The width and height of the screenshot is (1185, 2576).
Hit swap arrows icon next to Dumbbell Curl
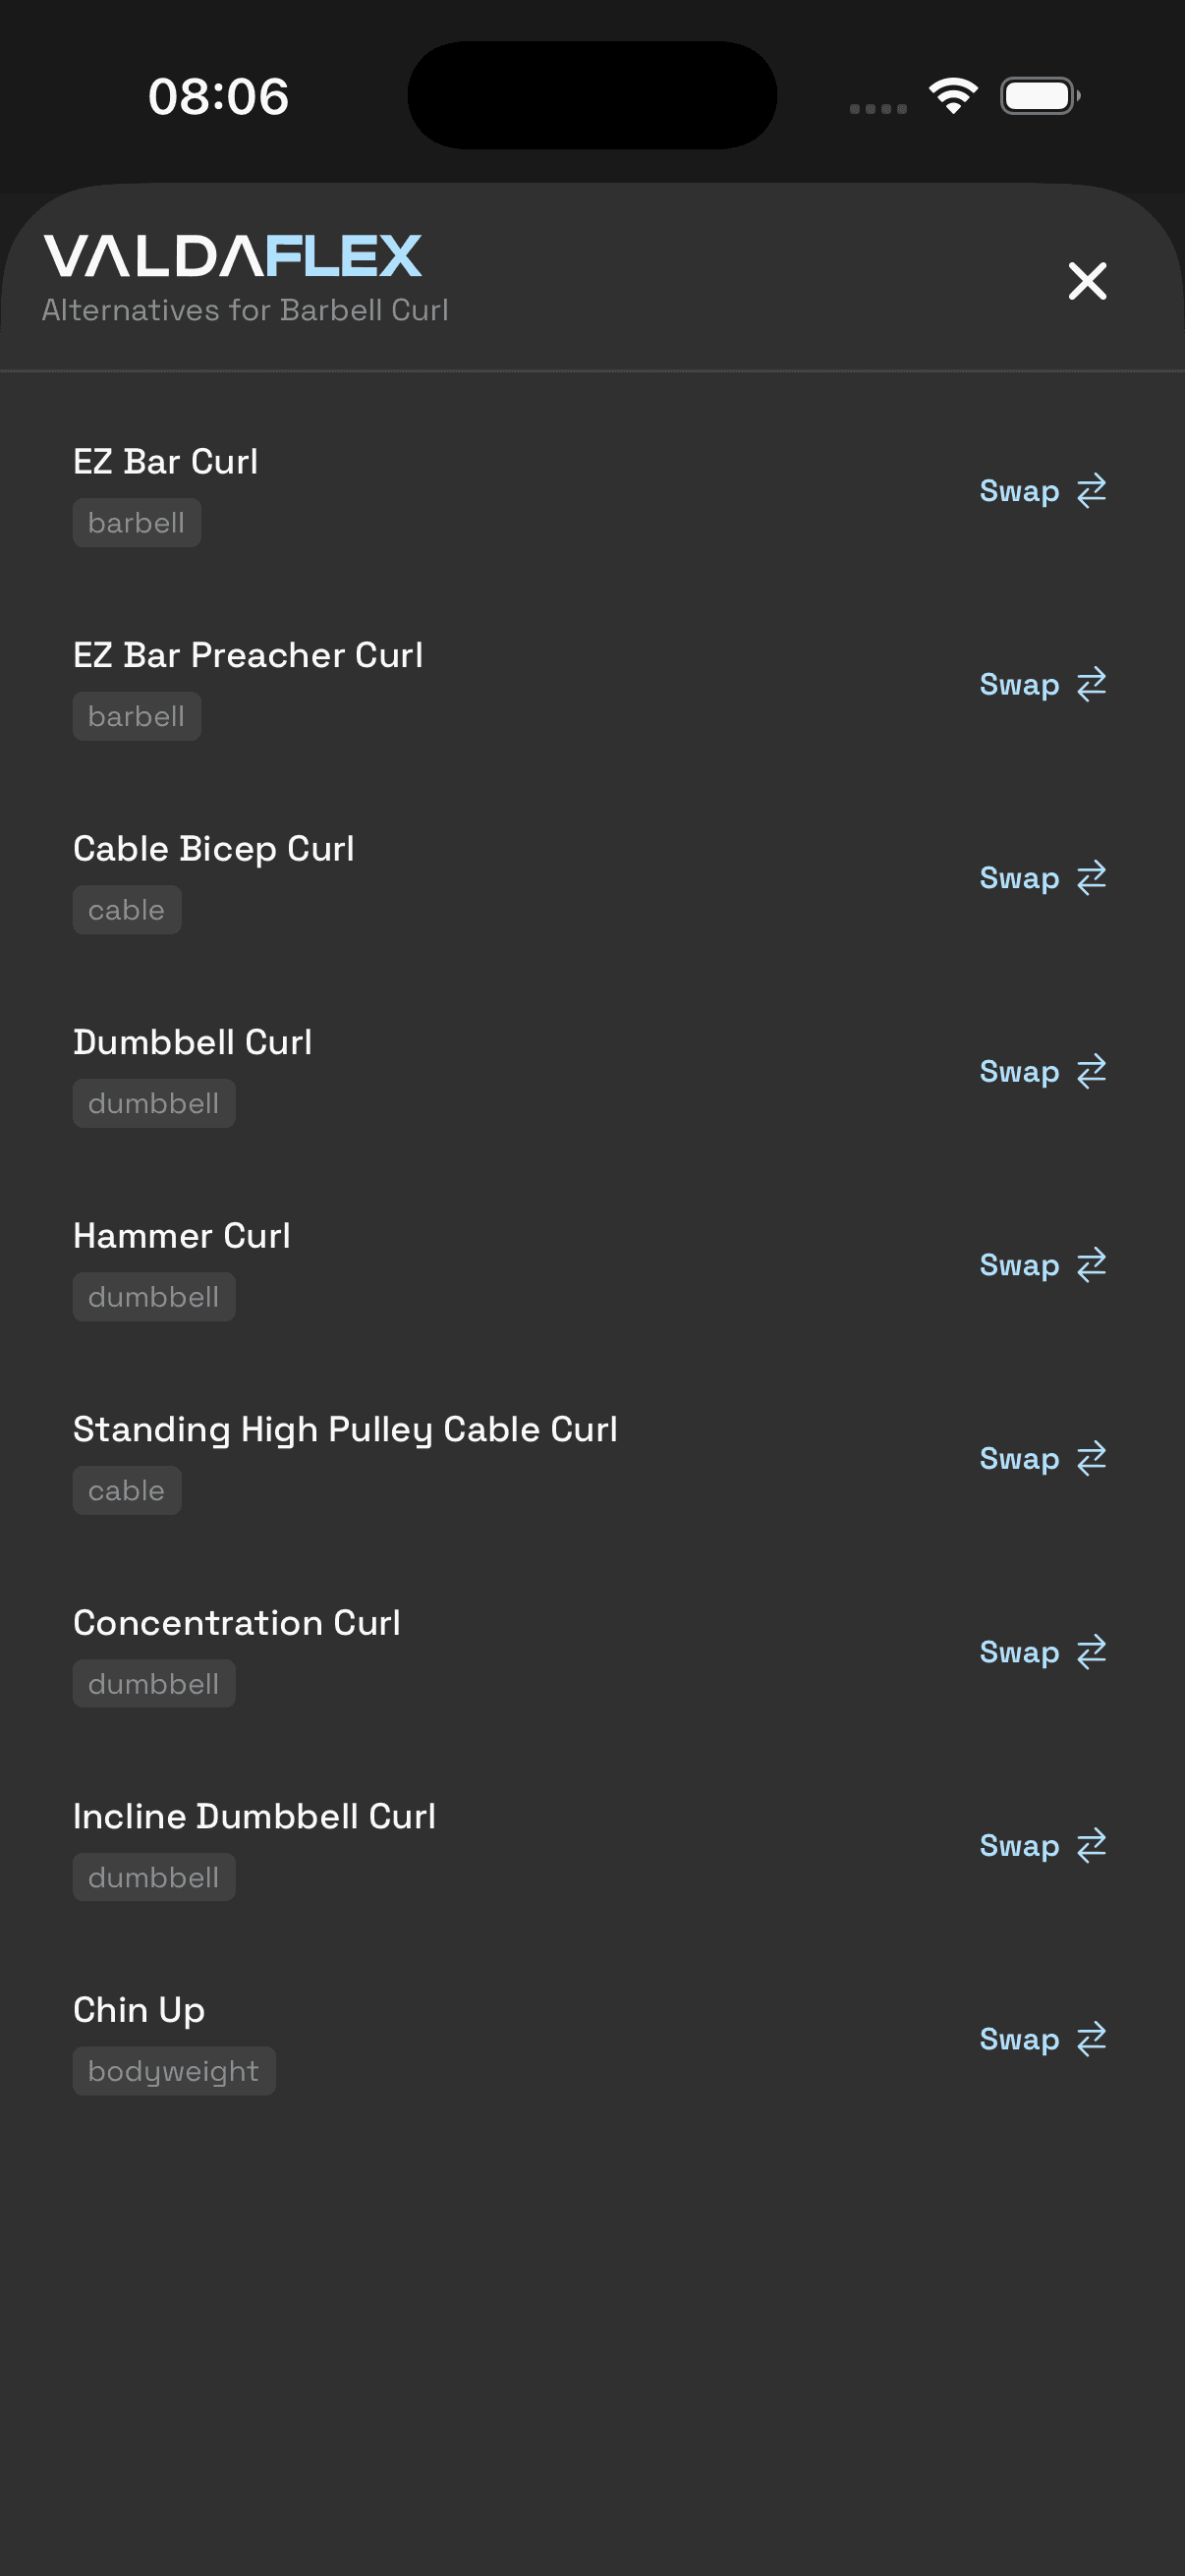[x=1091, y=1072]
